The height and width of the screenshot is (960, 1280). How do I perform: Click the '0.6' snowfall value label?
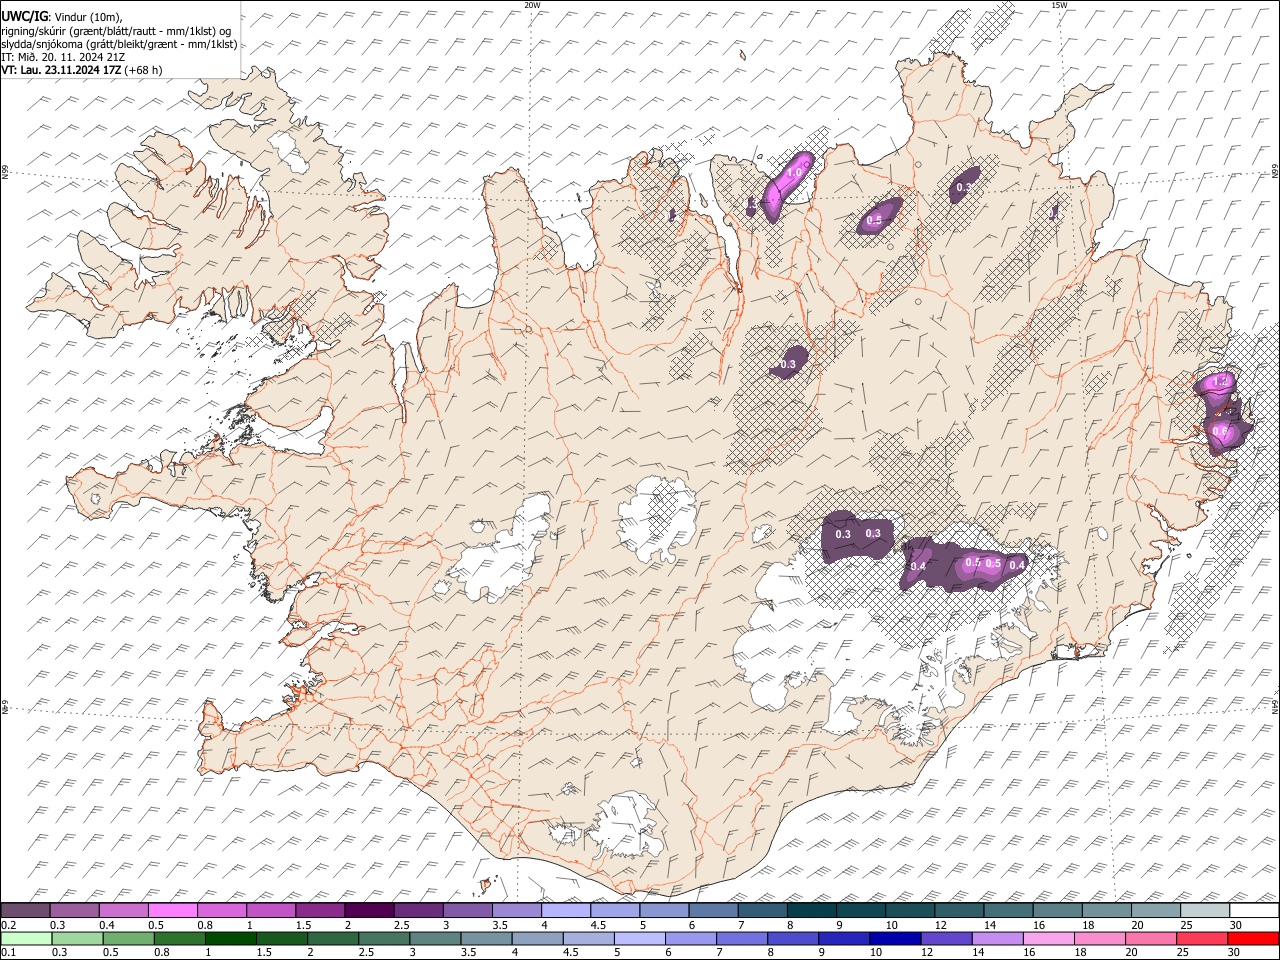point(1220,430)
